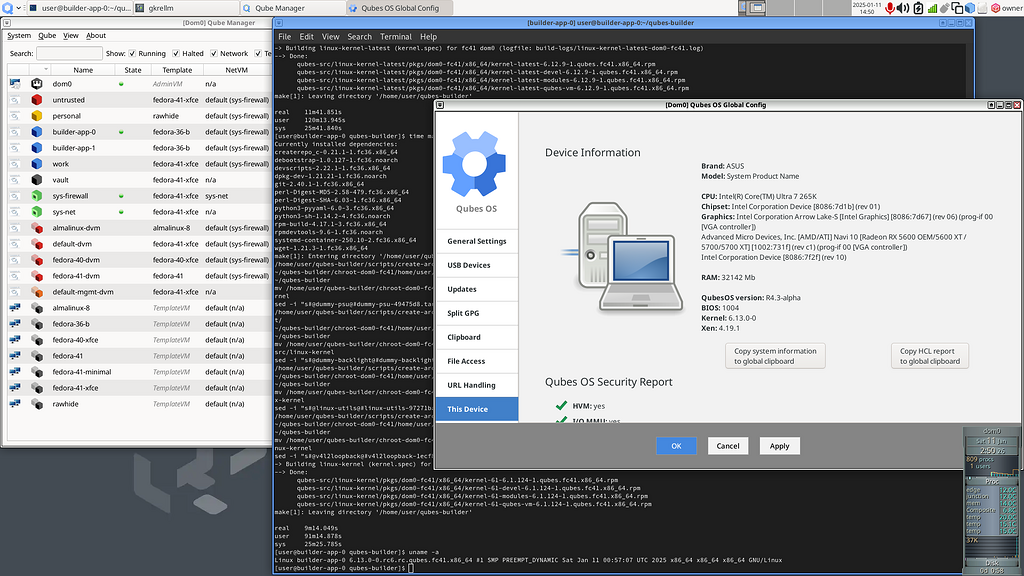
Task: Open the USB Devices settings tab
Action: tap(469, 265)
